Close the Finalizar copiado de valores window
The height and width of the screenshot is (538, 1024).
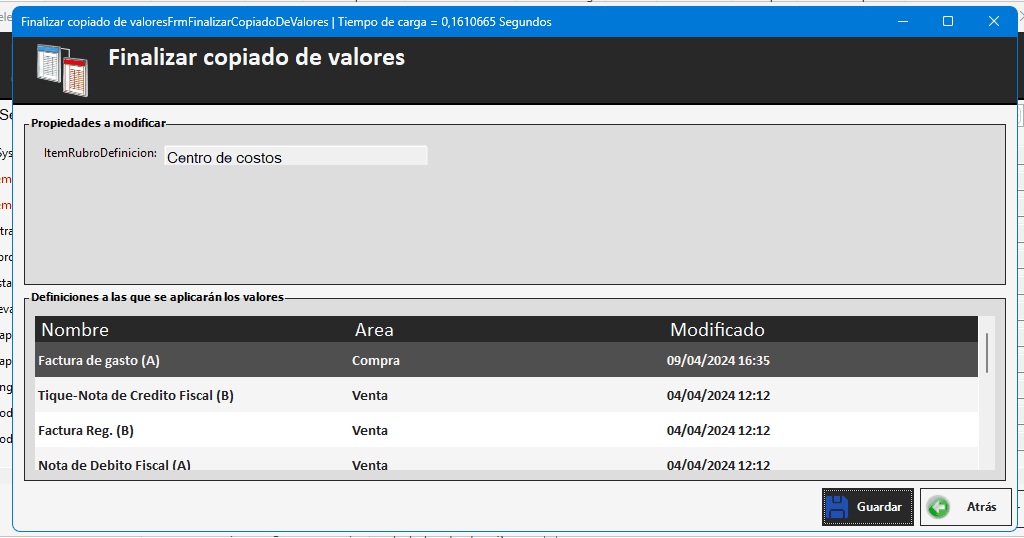pos(994,21)
